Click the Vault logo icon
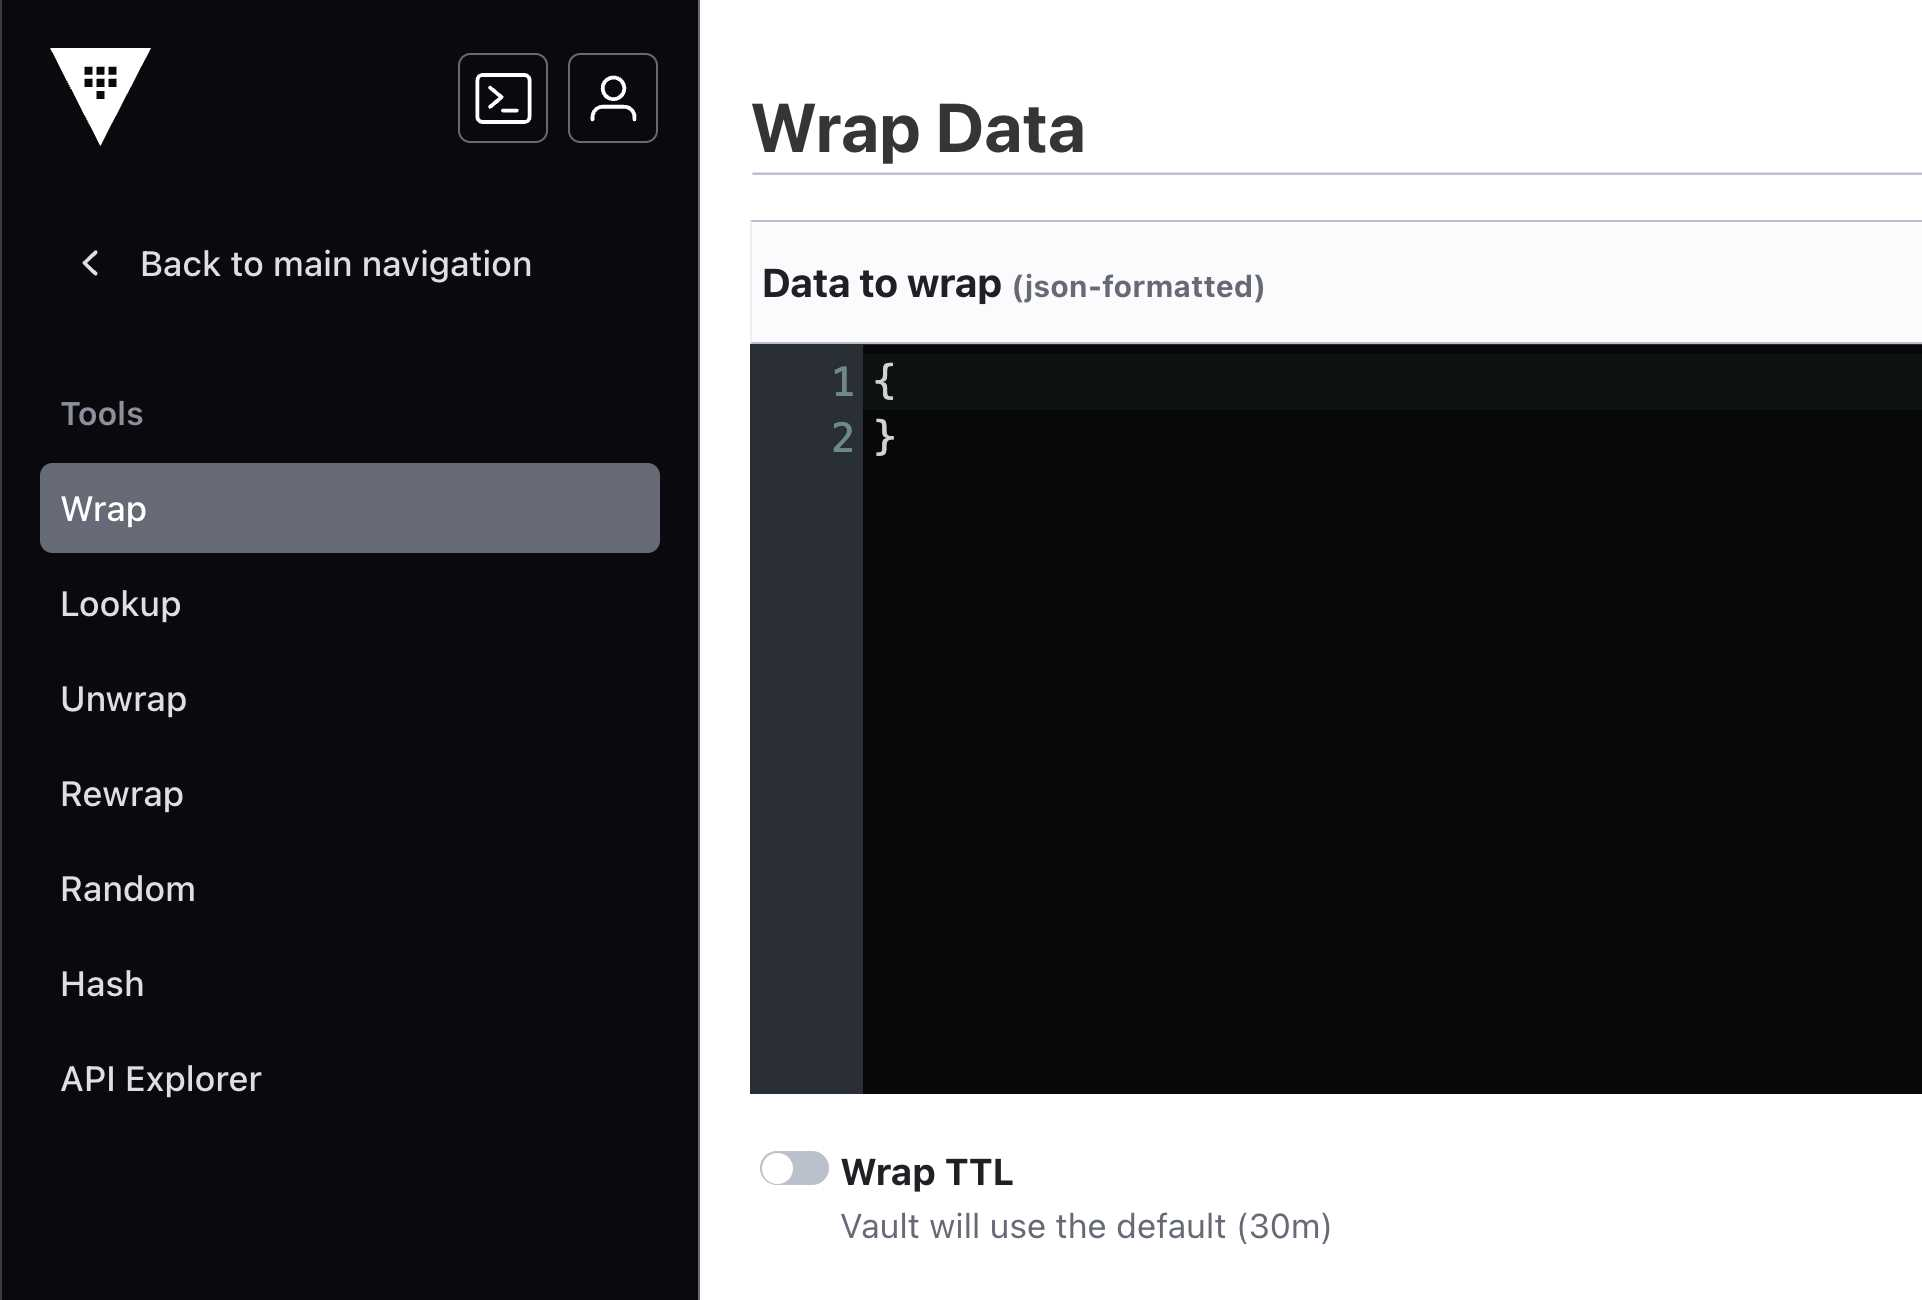Image resolution: width=1922 pixels, height=1300 pixels. [x=100, y=94]
